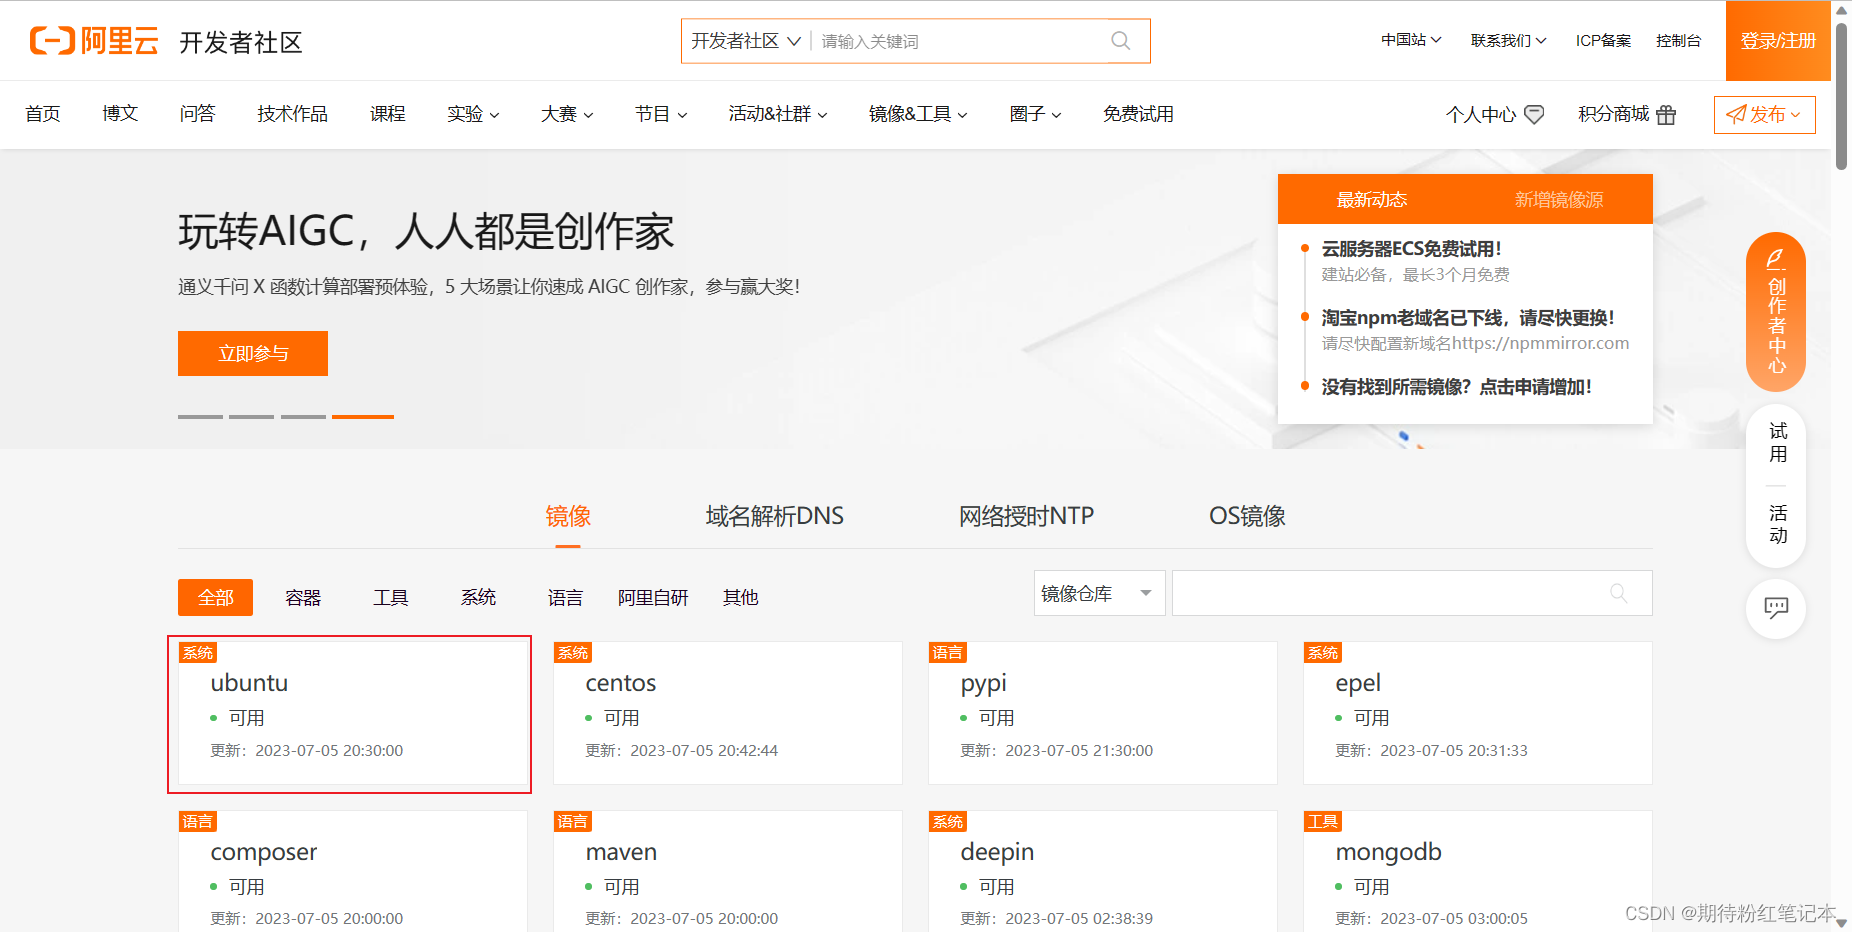
Task: Click the 立即参与 banner button
Action: pyautogui.click(x=253, y=353)
